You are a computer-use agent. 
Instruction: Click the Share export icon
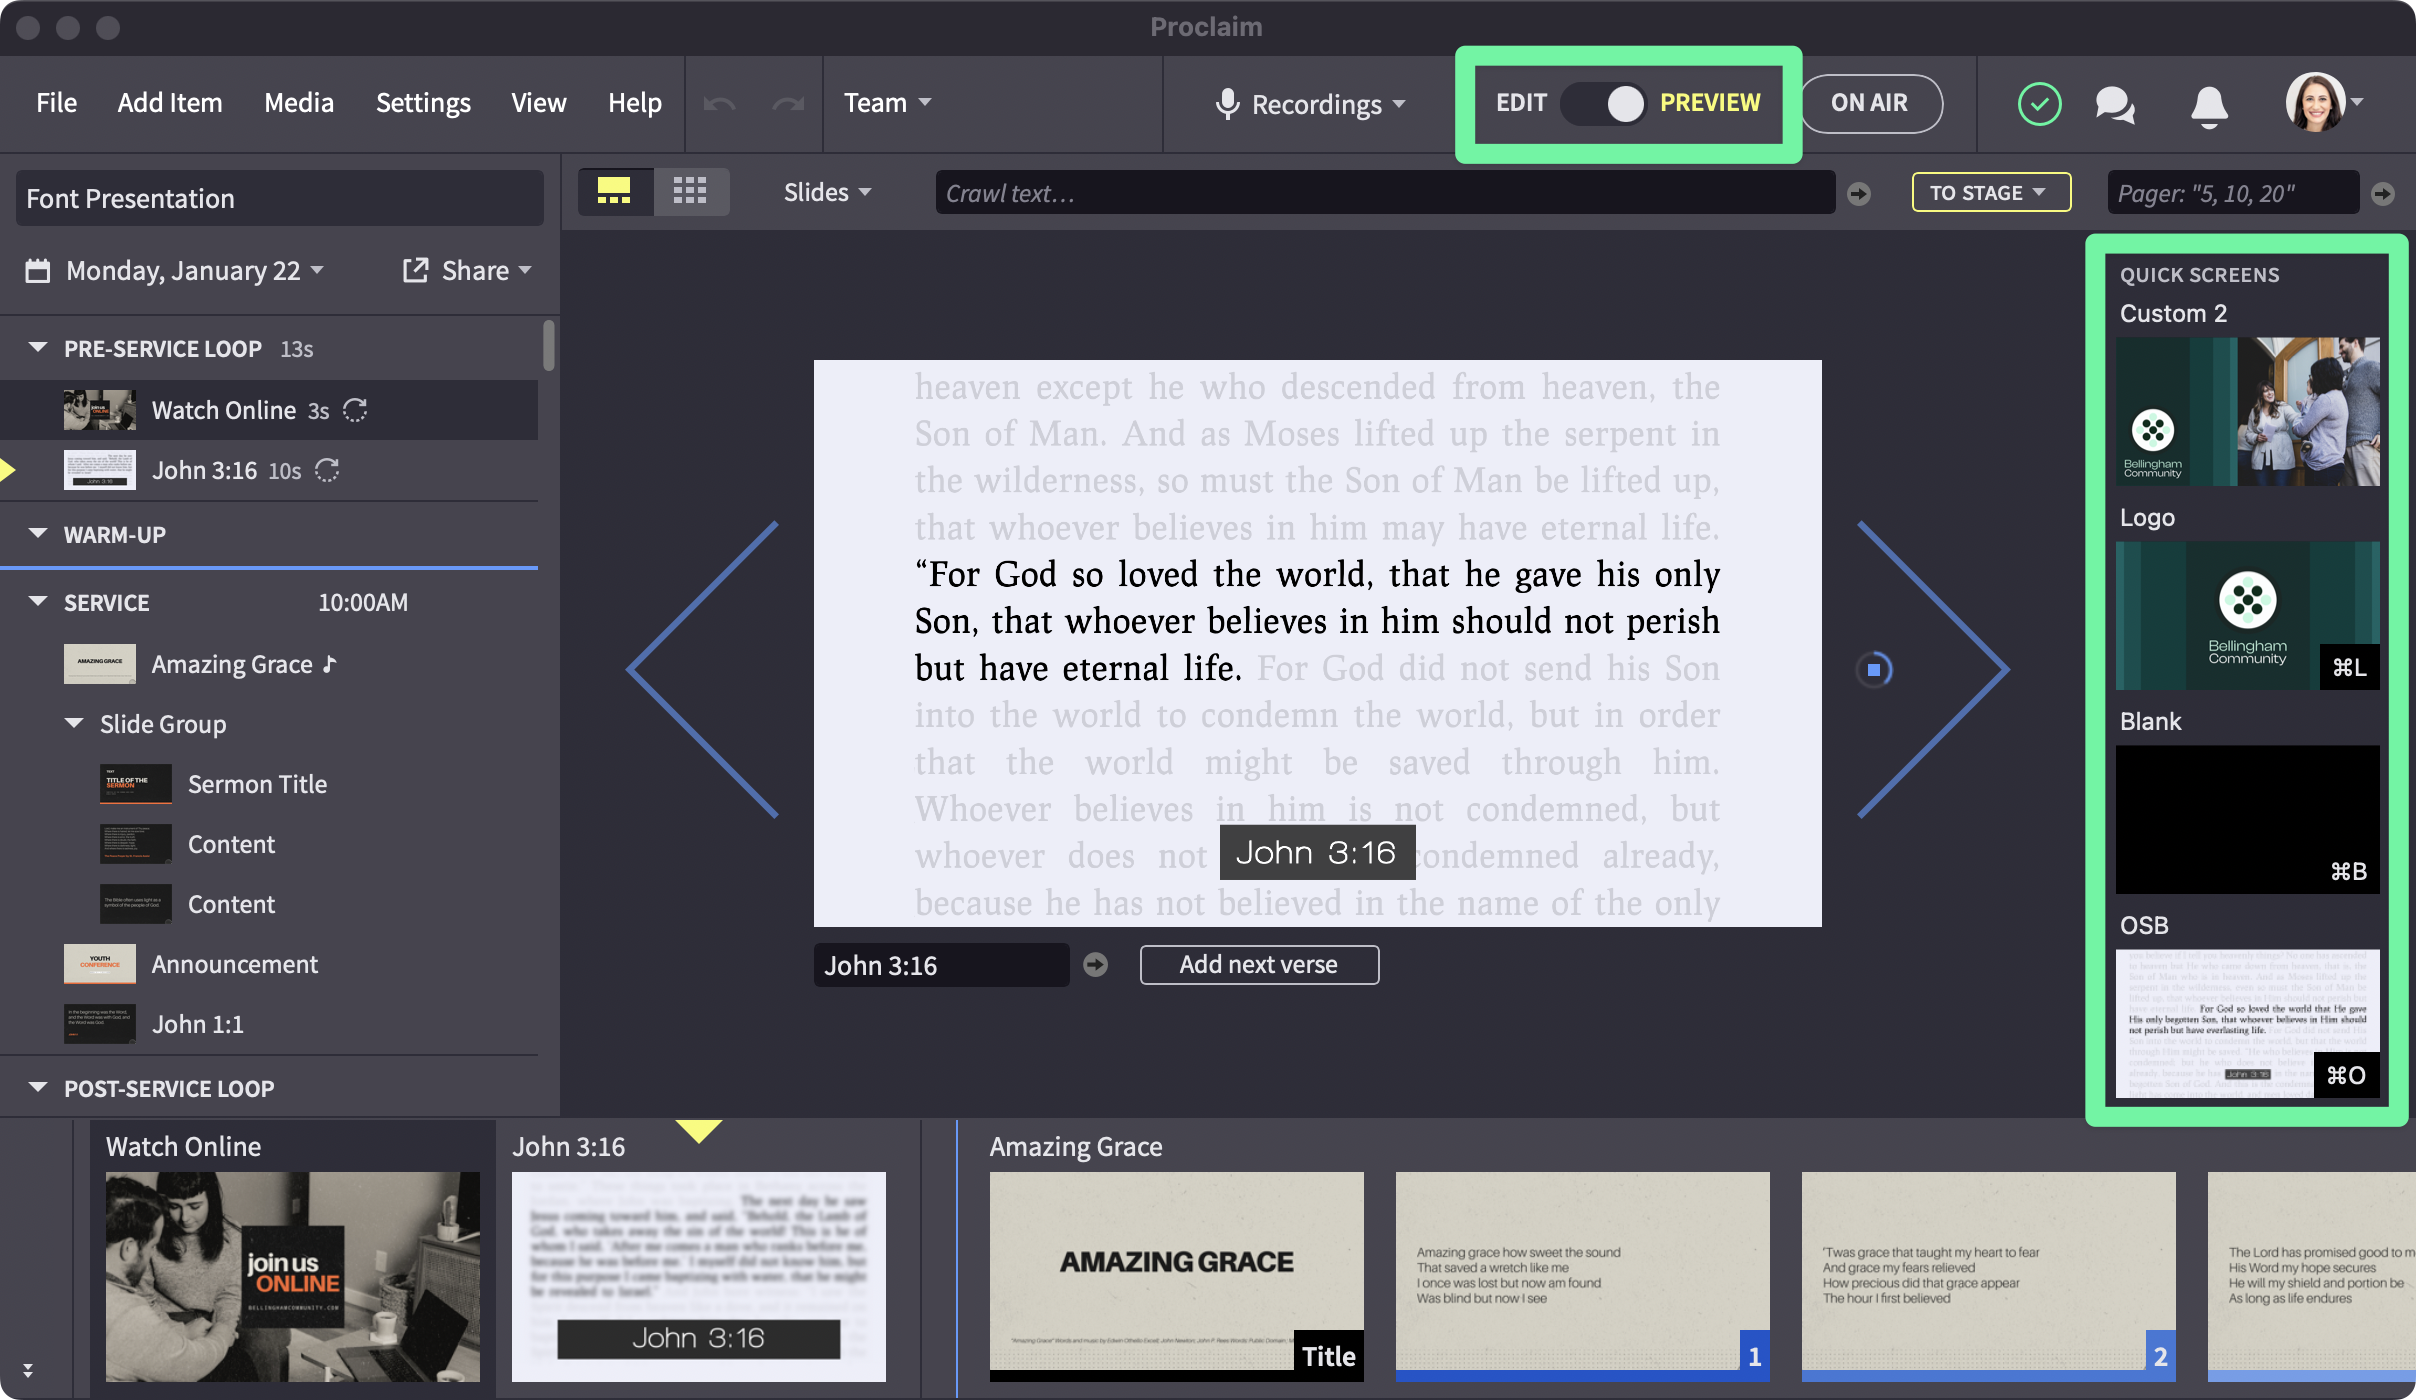[x=415, y=271]
